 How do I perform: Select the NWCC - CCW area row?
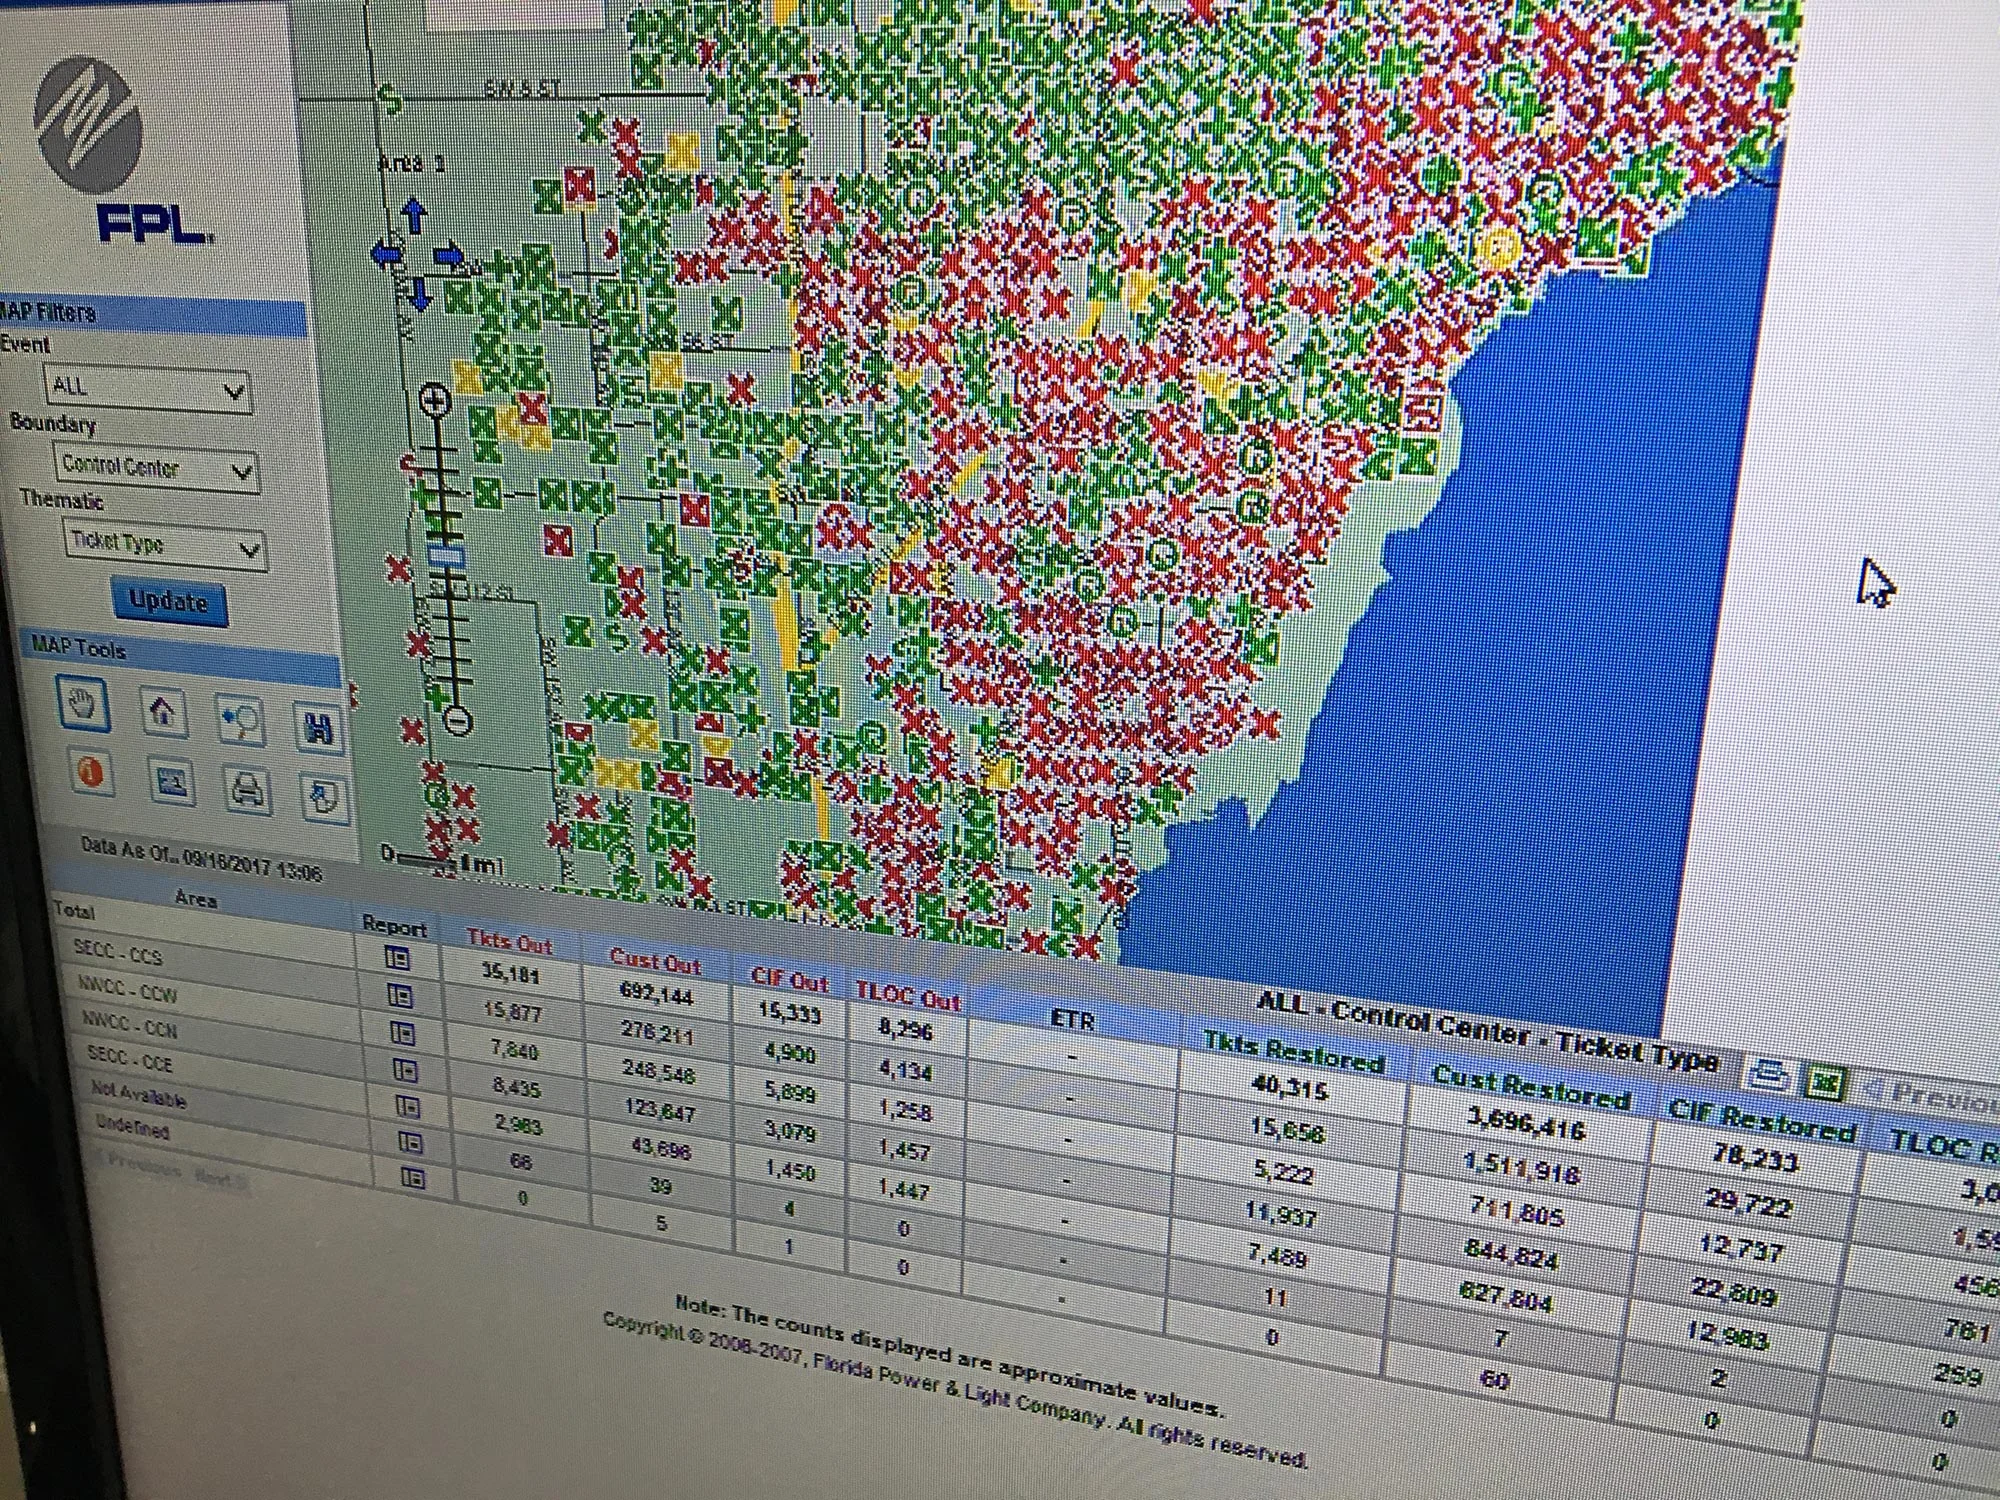click(x=127, y=990)
